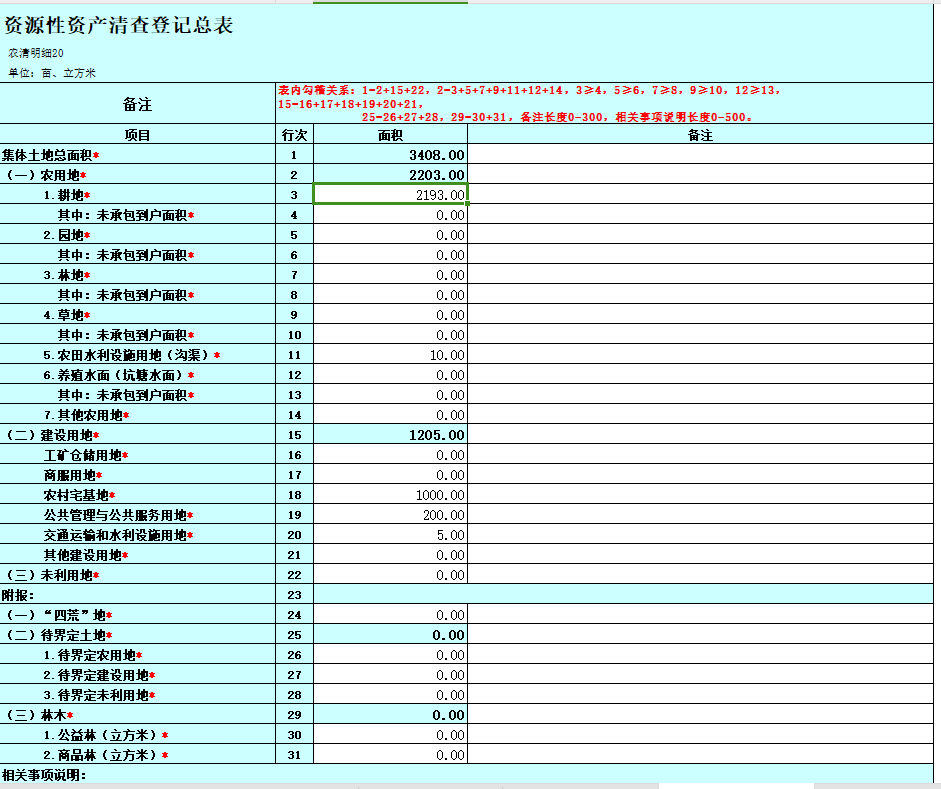Click the （二）建设用地 row label
The height and width of the screenshot is (789, 941).
[x=52, y=434]
